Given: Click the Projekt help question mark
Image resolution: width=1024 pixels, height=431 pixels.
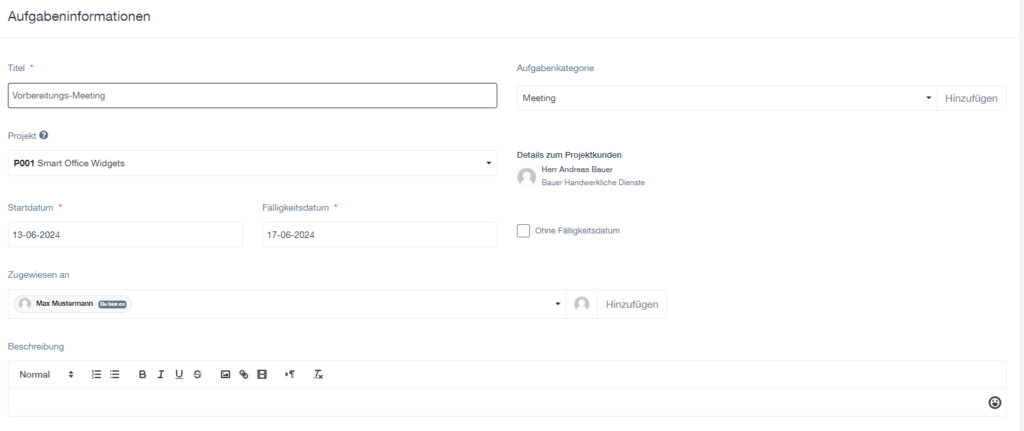Looking at the screenshot, I should click(44, 135).
